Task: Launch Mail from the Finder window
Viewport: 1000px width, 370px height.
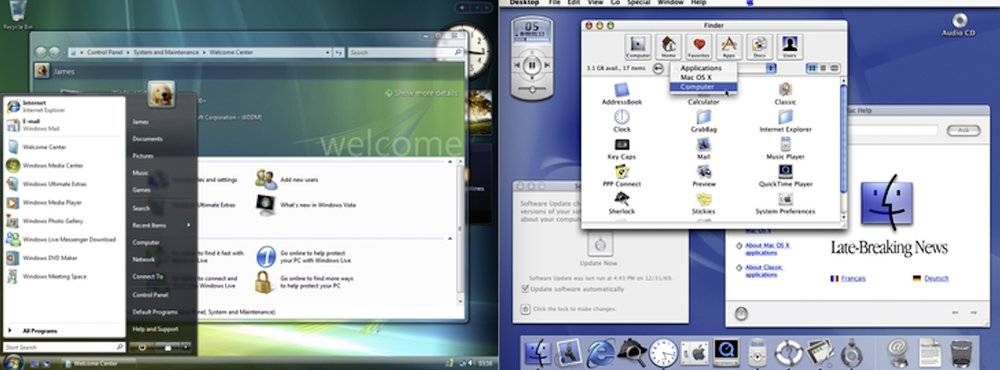Action: [703, 149]
